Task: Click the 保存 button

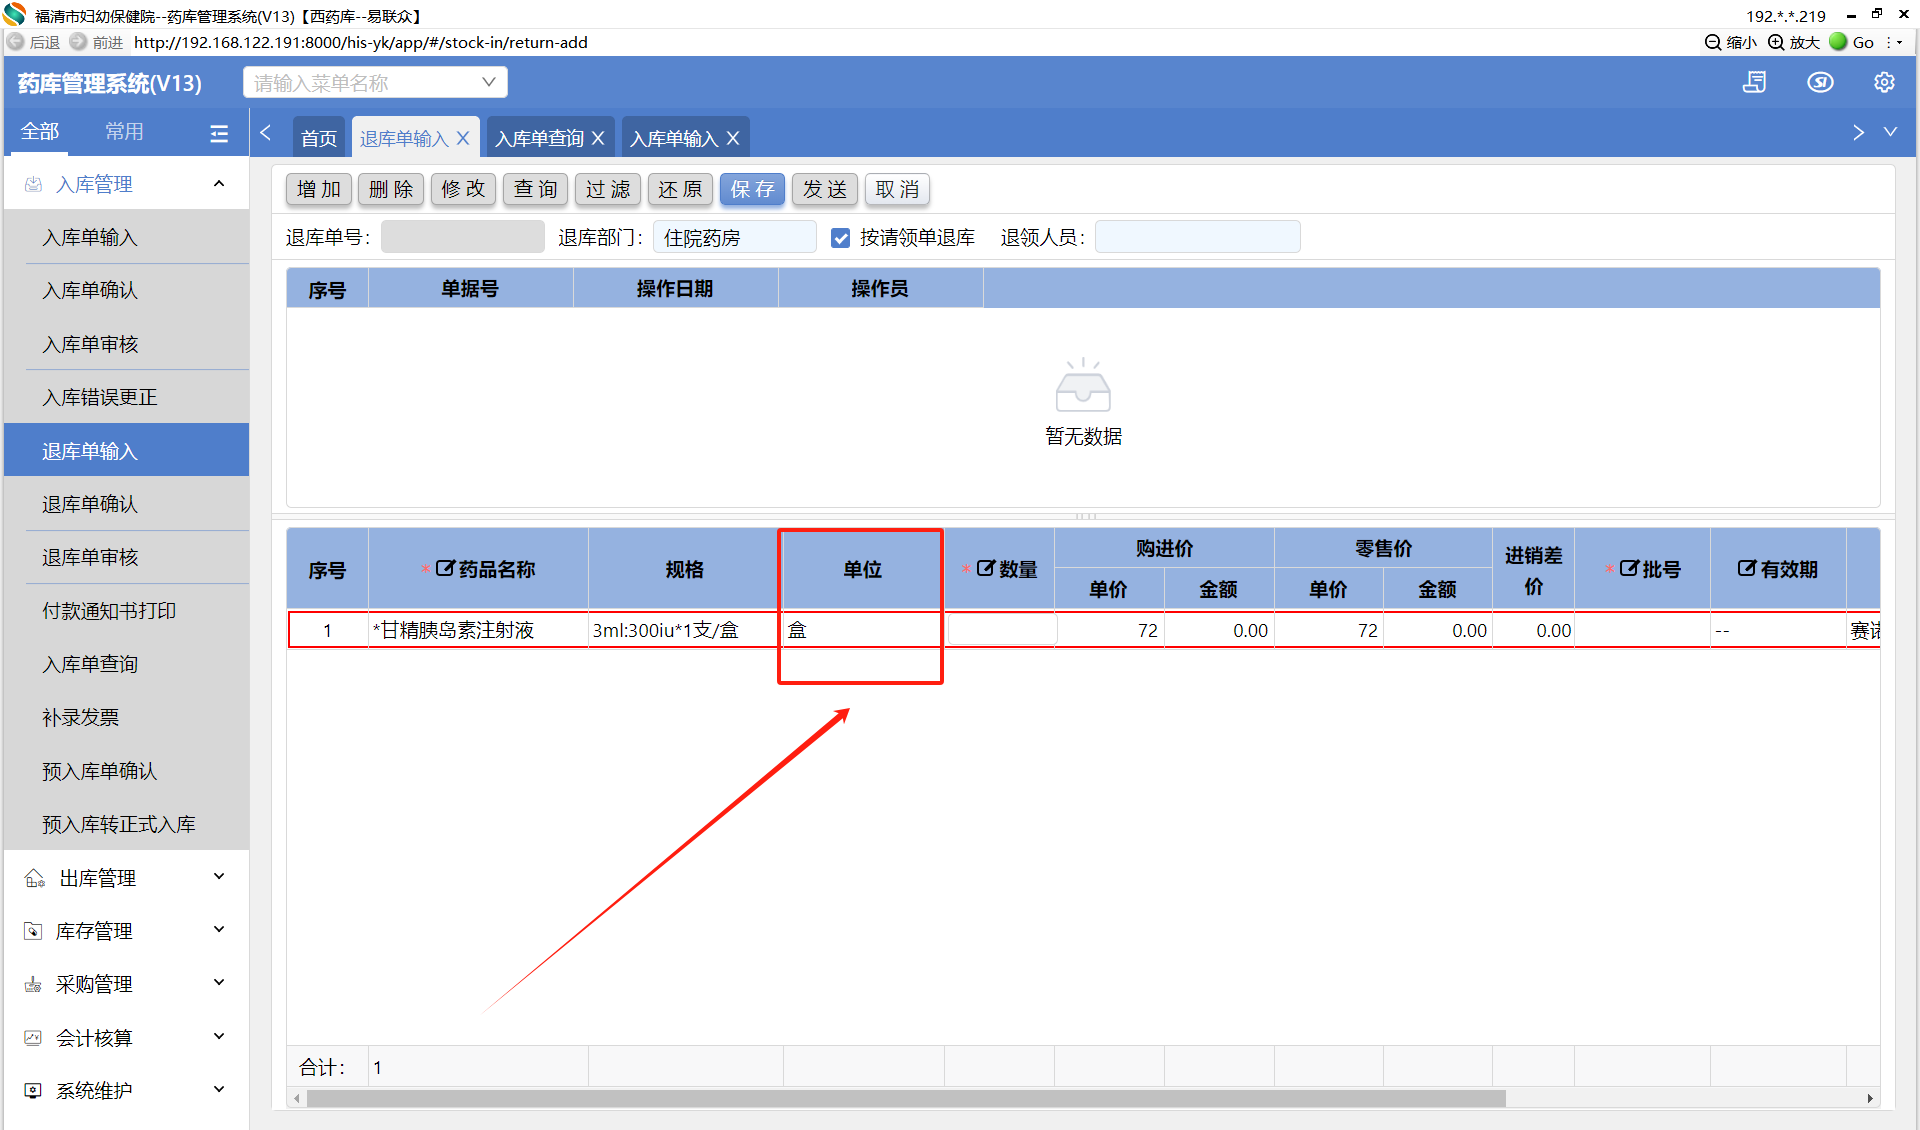Action: tap(752, 189)
